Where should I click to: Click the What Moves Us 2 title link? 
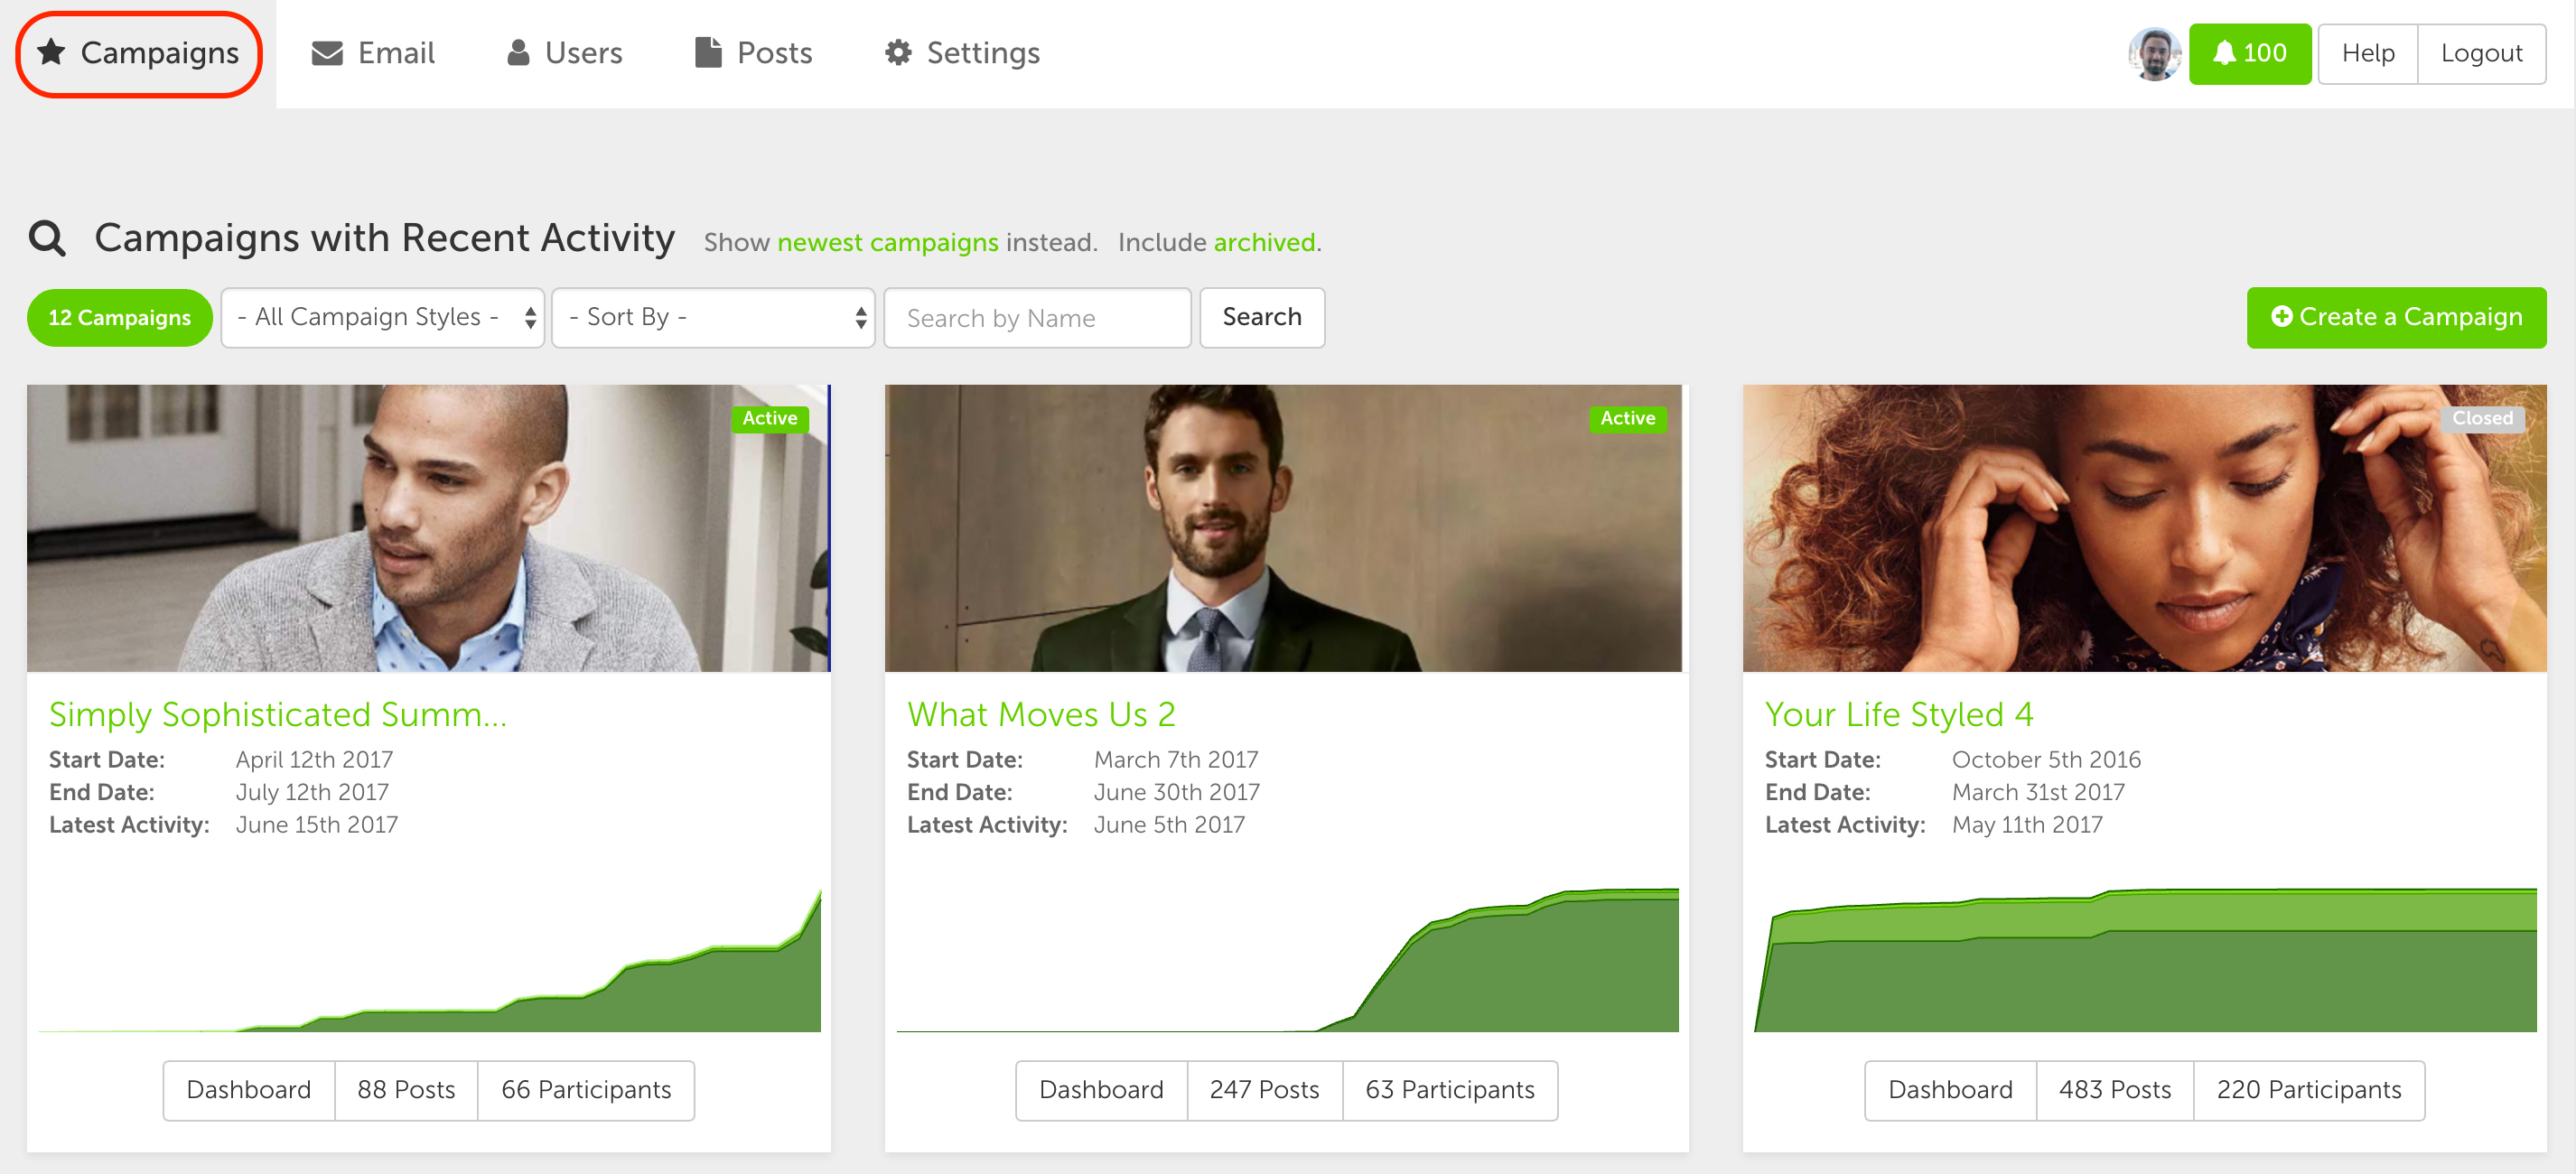point(1041,714)
